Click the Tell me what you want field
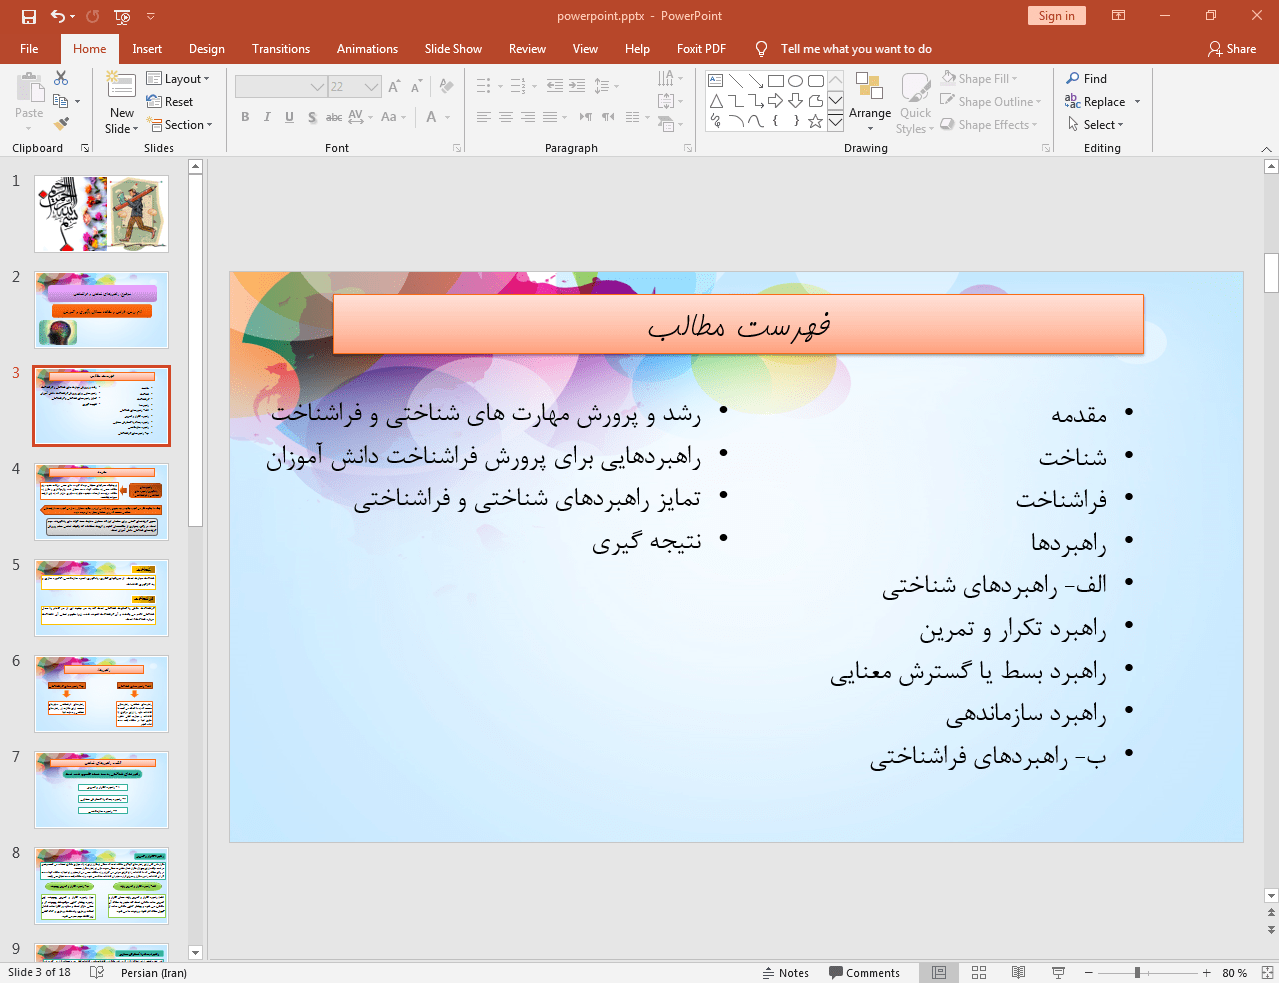 coord(856,48)
